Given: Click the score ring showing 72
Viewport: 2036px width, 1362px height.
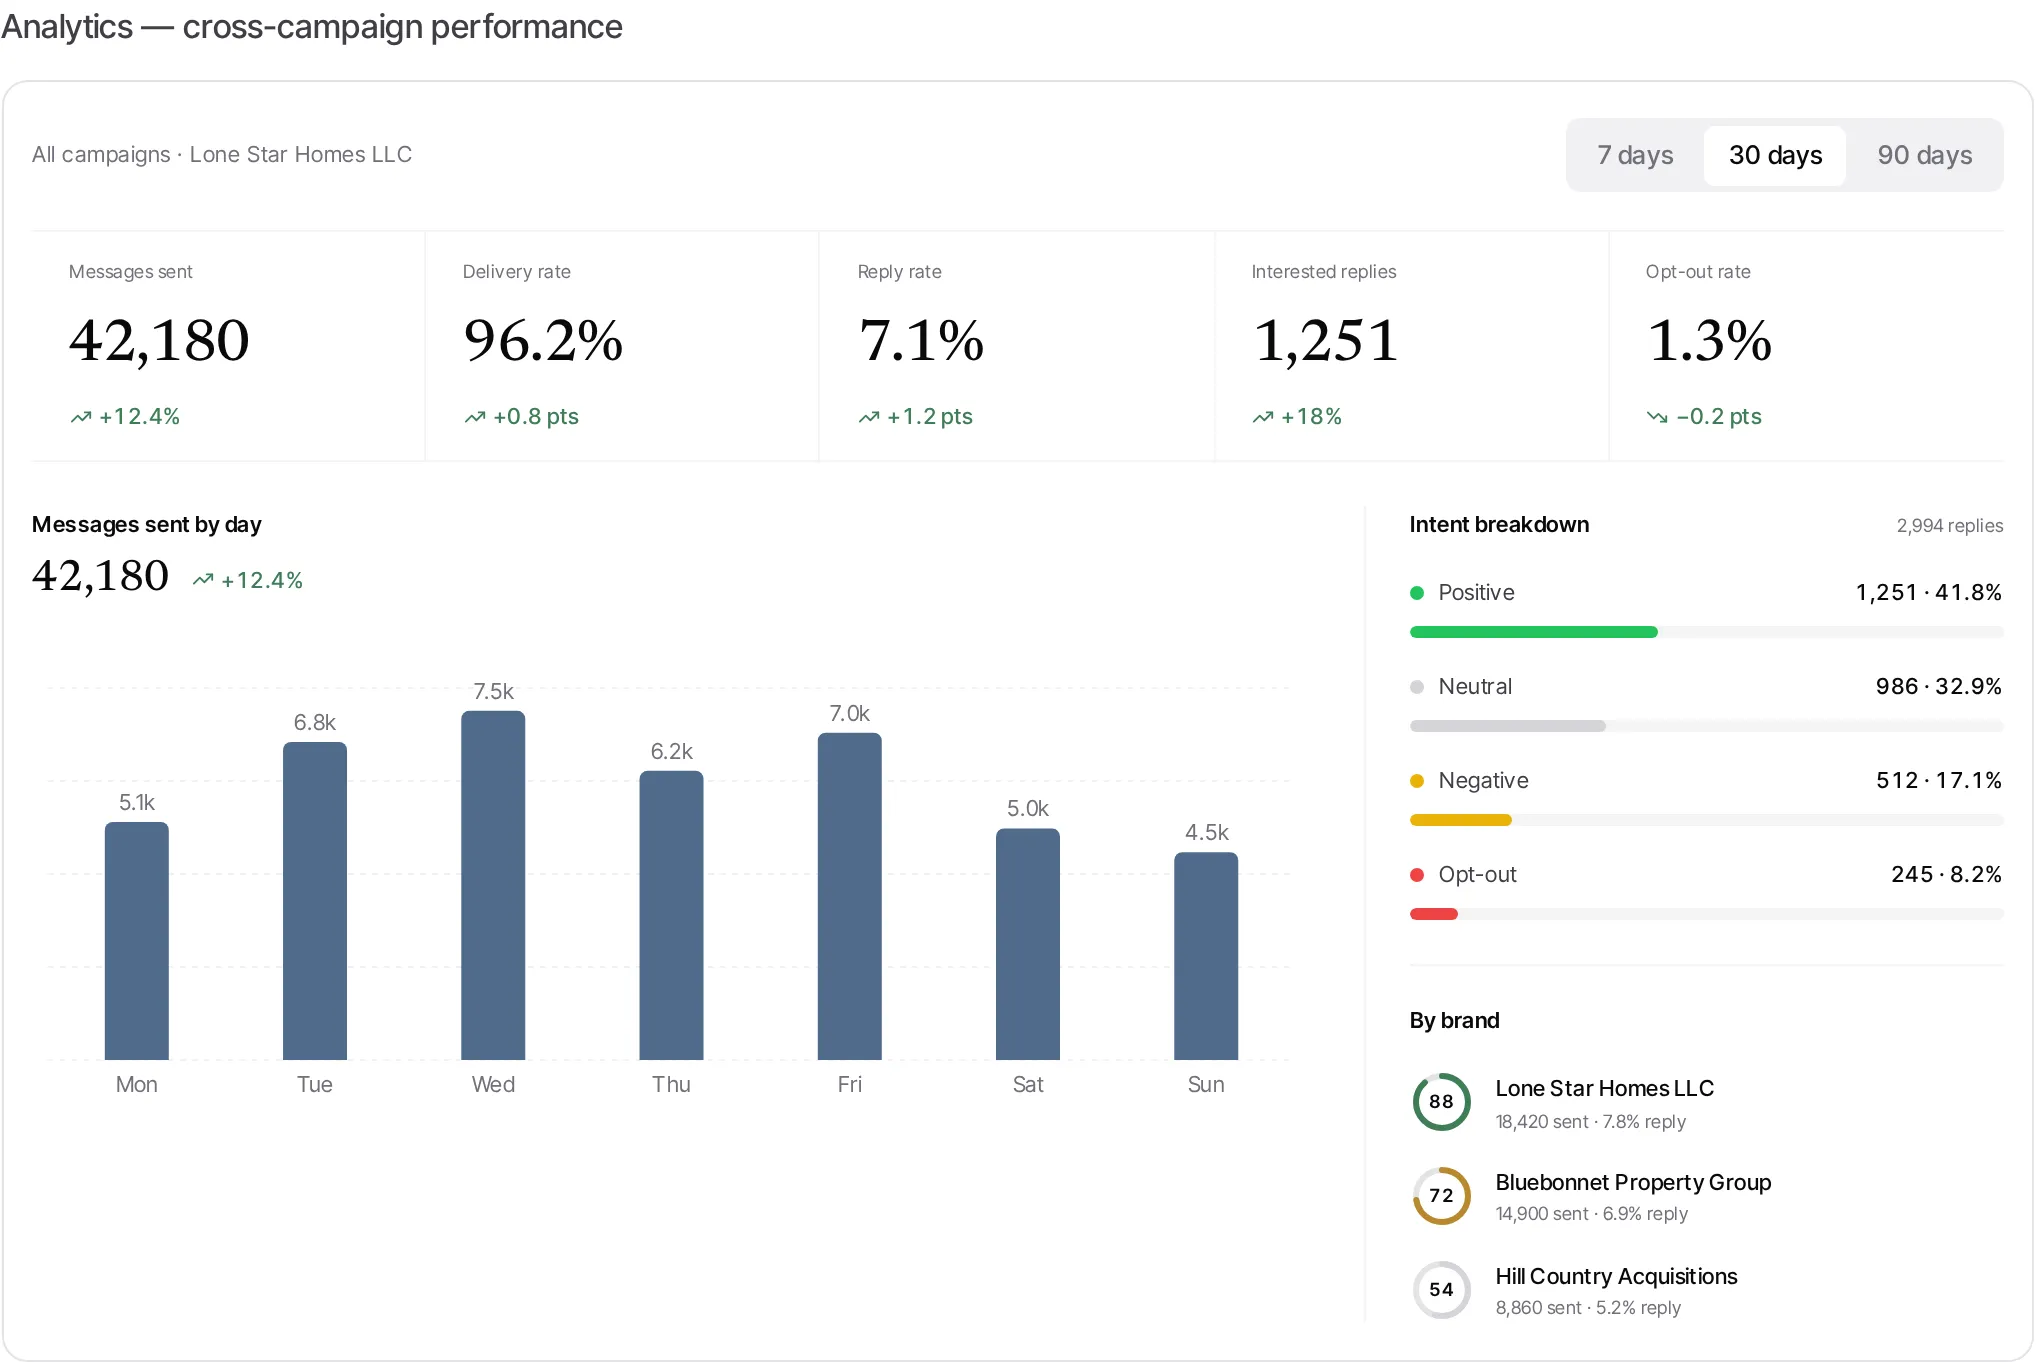Looking at the screenshot, I should coord(1441,1196).
